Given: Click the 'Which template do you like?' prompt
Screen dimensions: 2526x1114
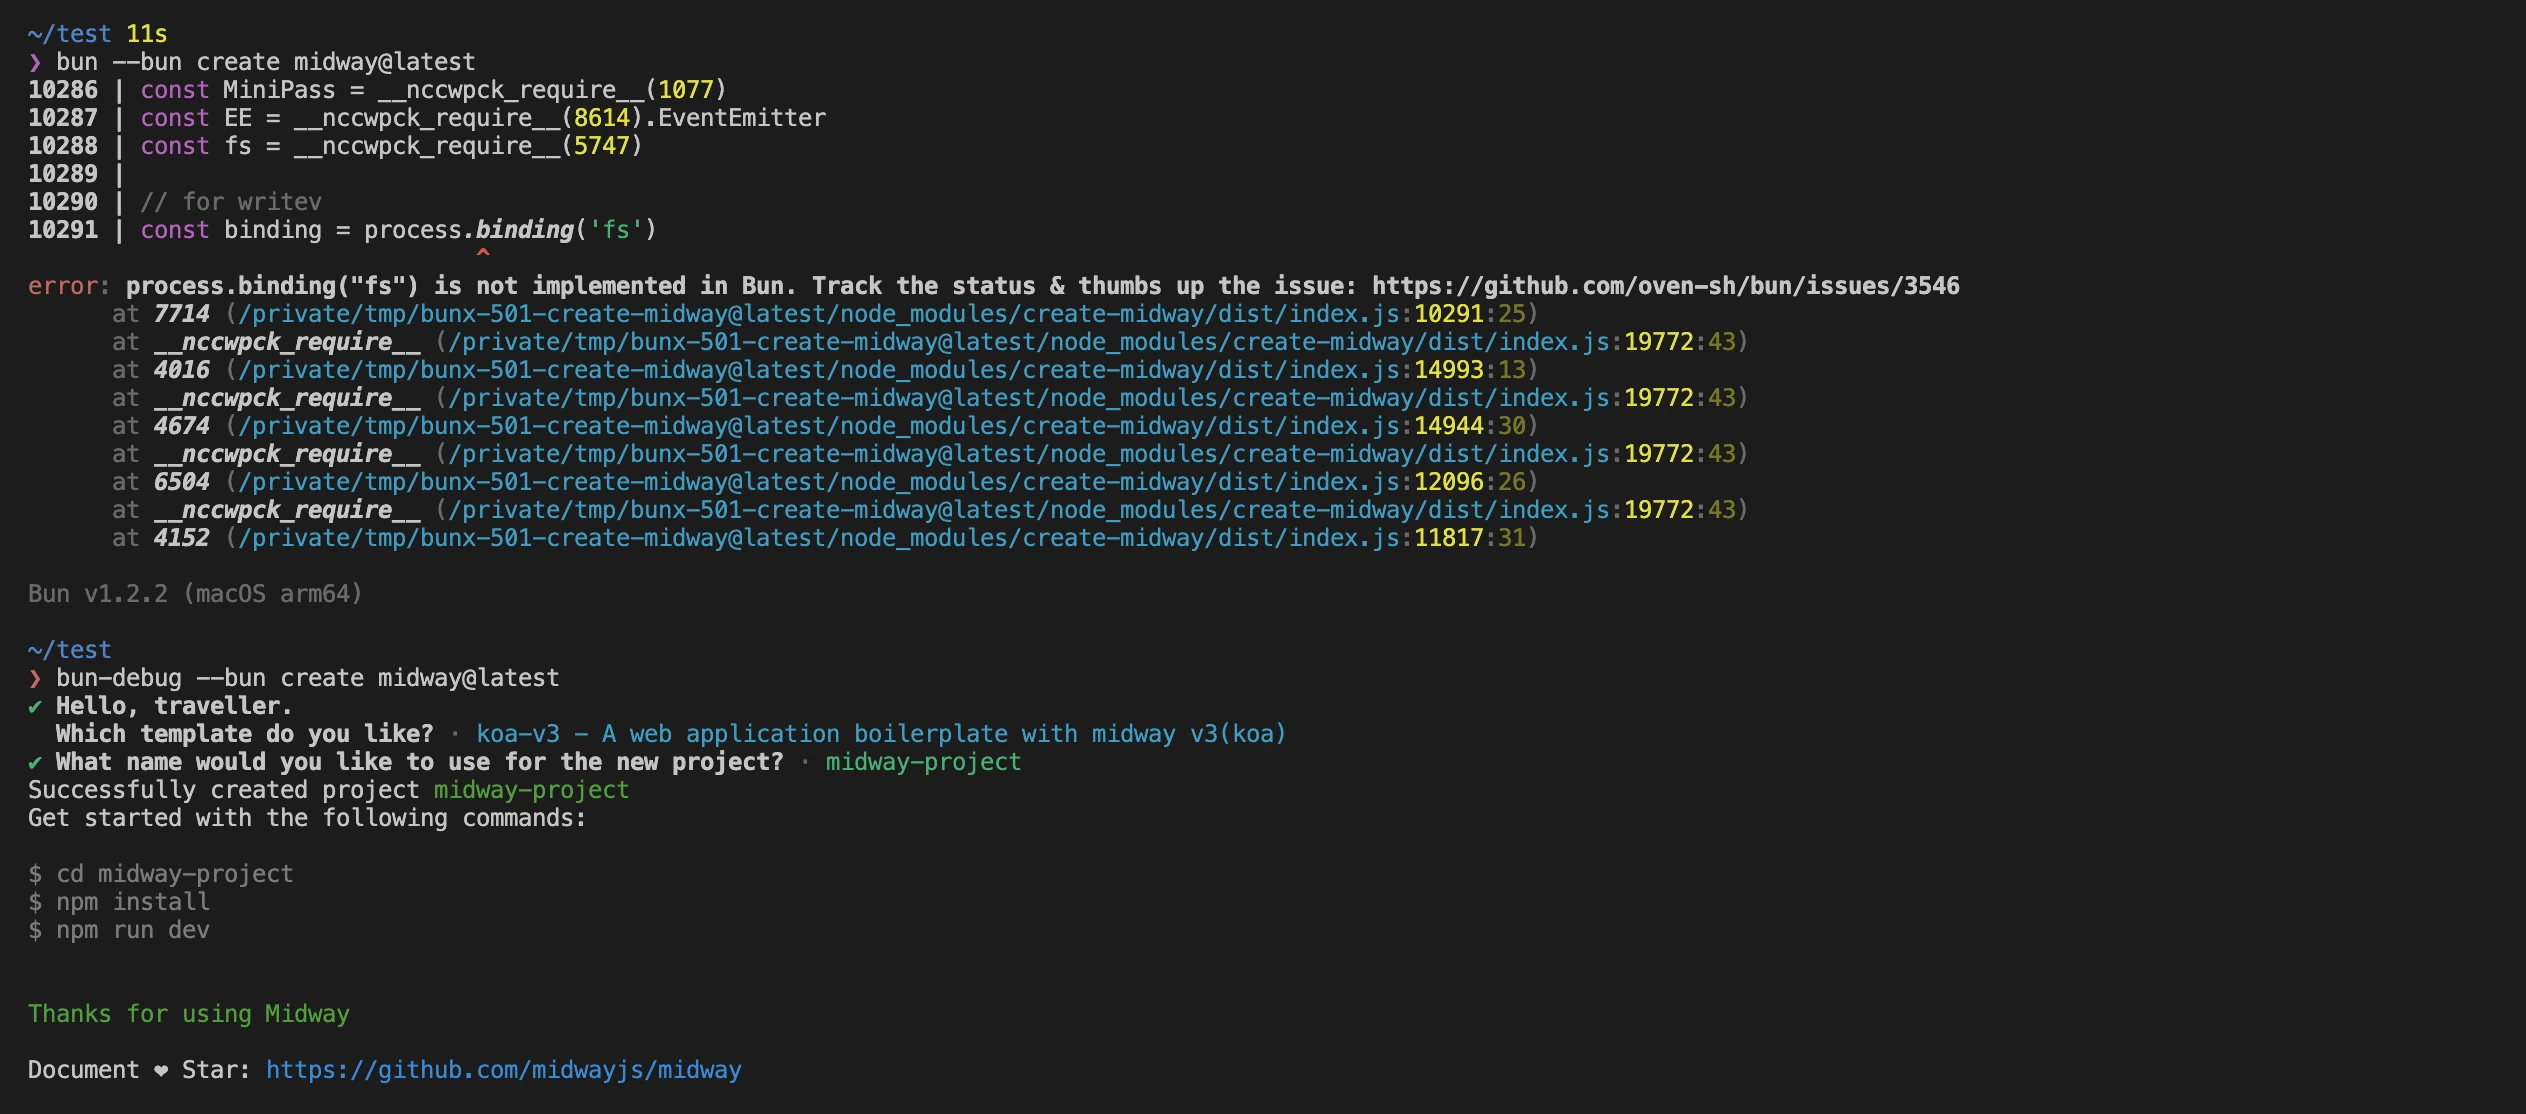Looking at the screenshot, I should [245, 734].
